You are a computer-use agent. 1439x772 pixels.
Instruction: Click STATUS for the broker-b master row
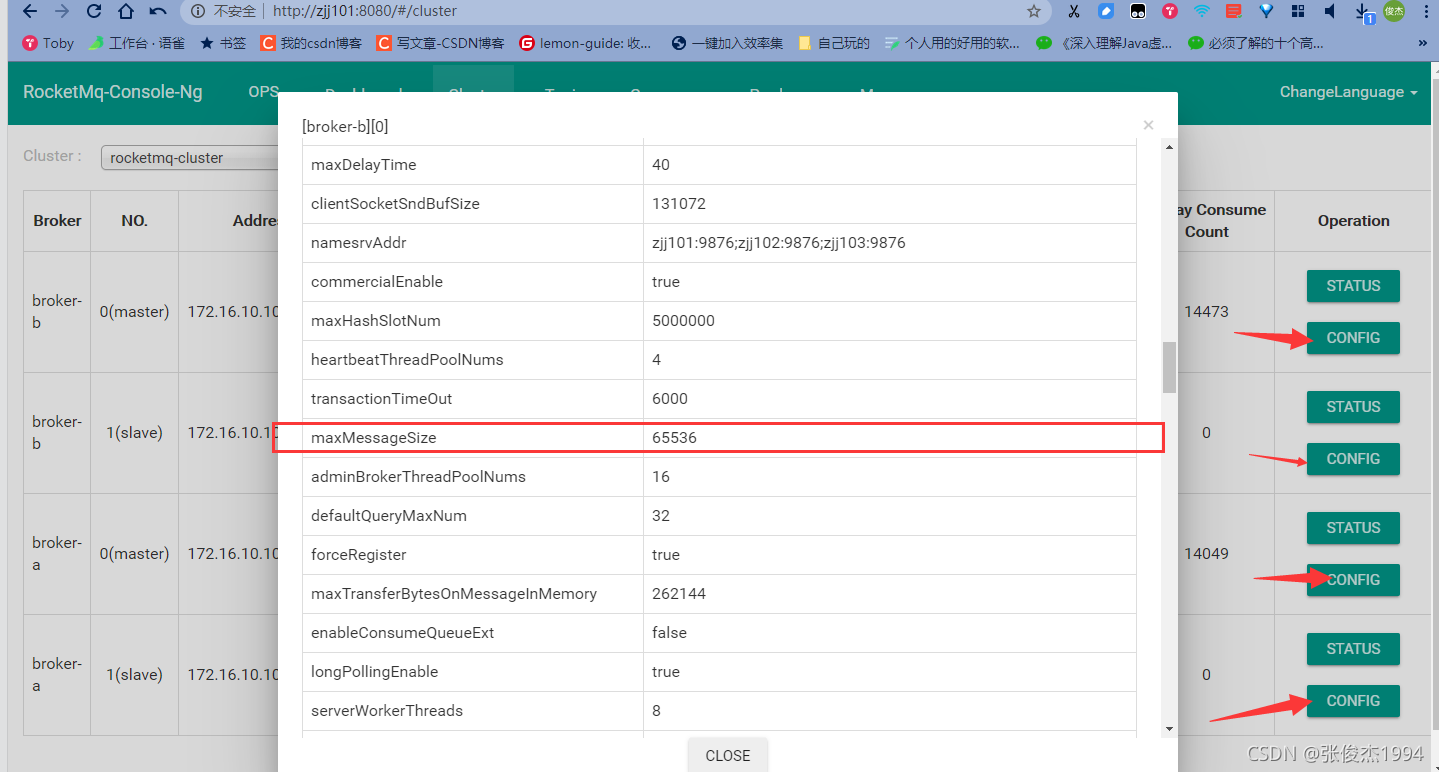[x=1353, y=286]
